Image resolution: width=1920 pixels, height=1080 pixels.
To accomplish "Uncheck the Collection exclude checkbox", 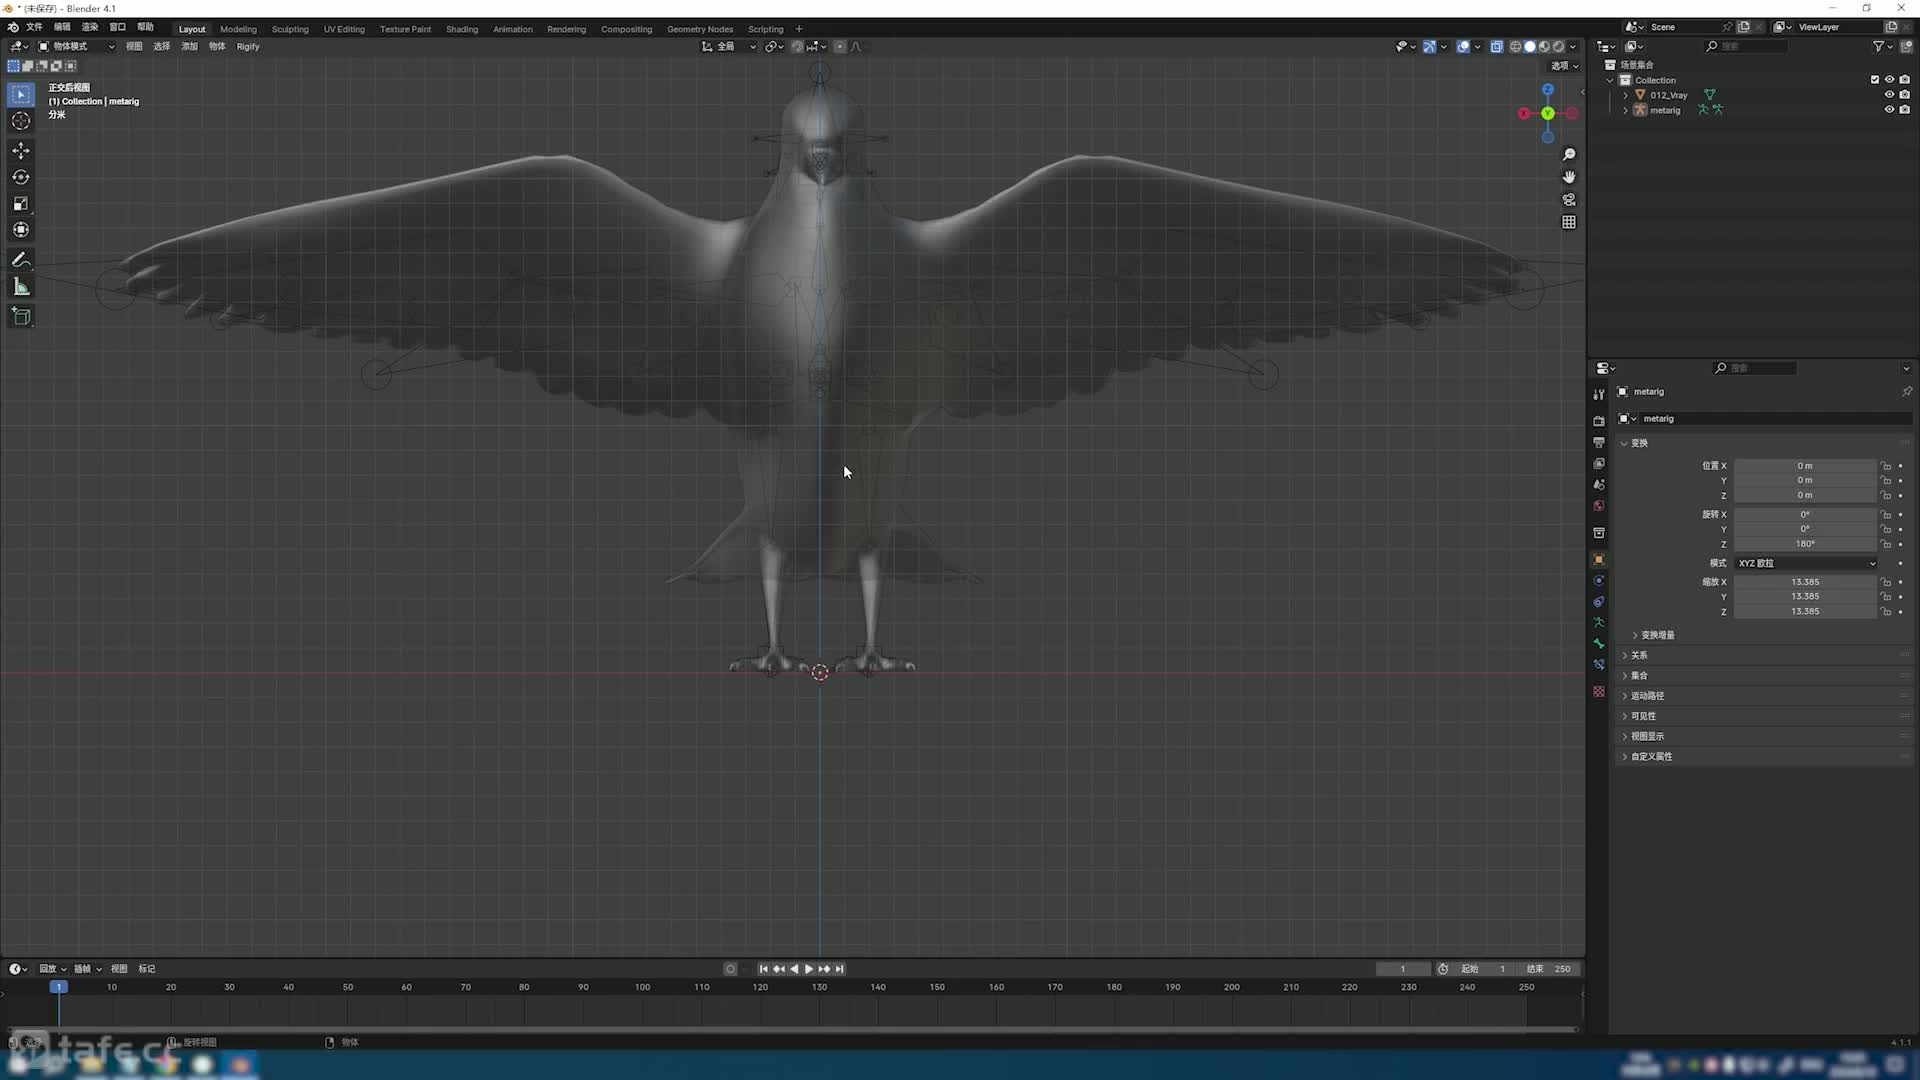I will coord(1875,80).
